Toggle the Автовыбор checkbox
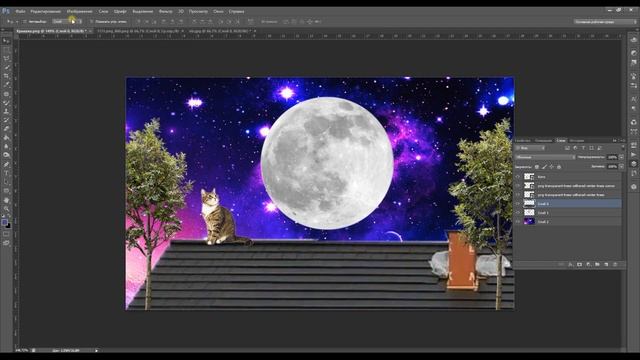640x360 pixels. point(25,21)
